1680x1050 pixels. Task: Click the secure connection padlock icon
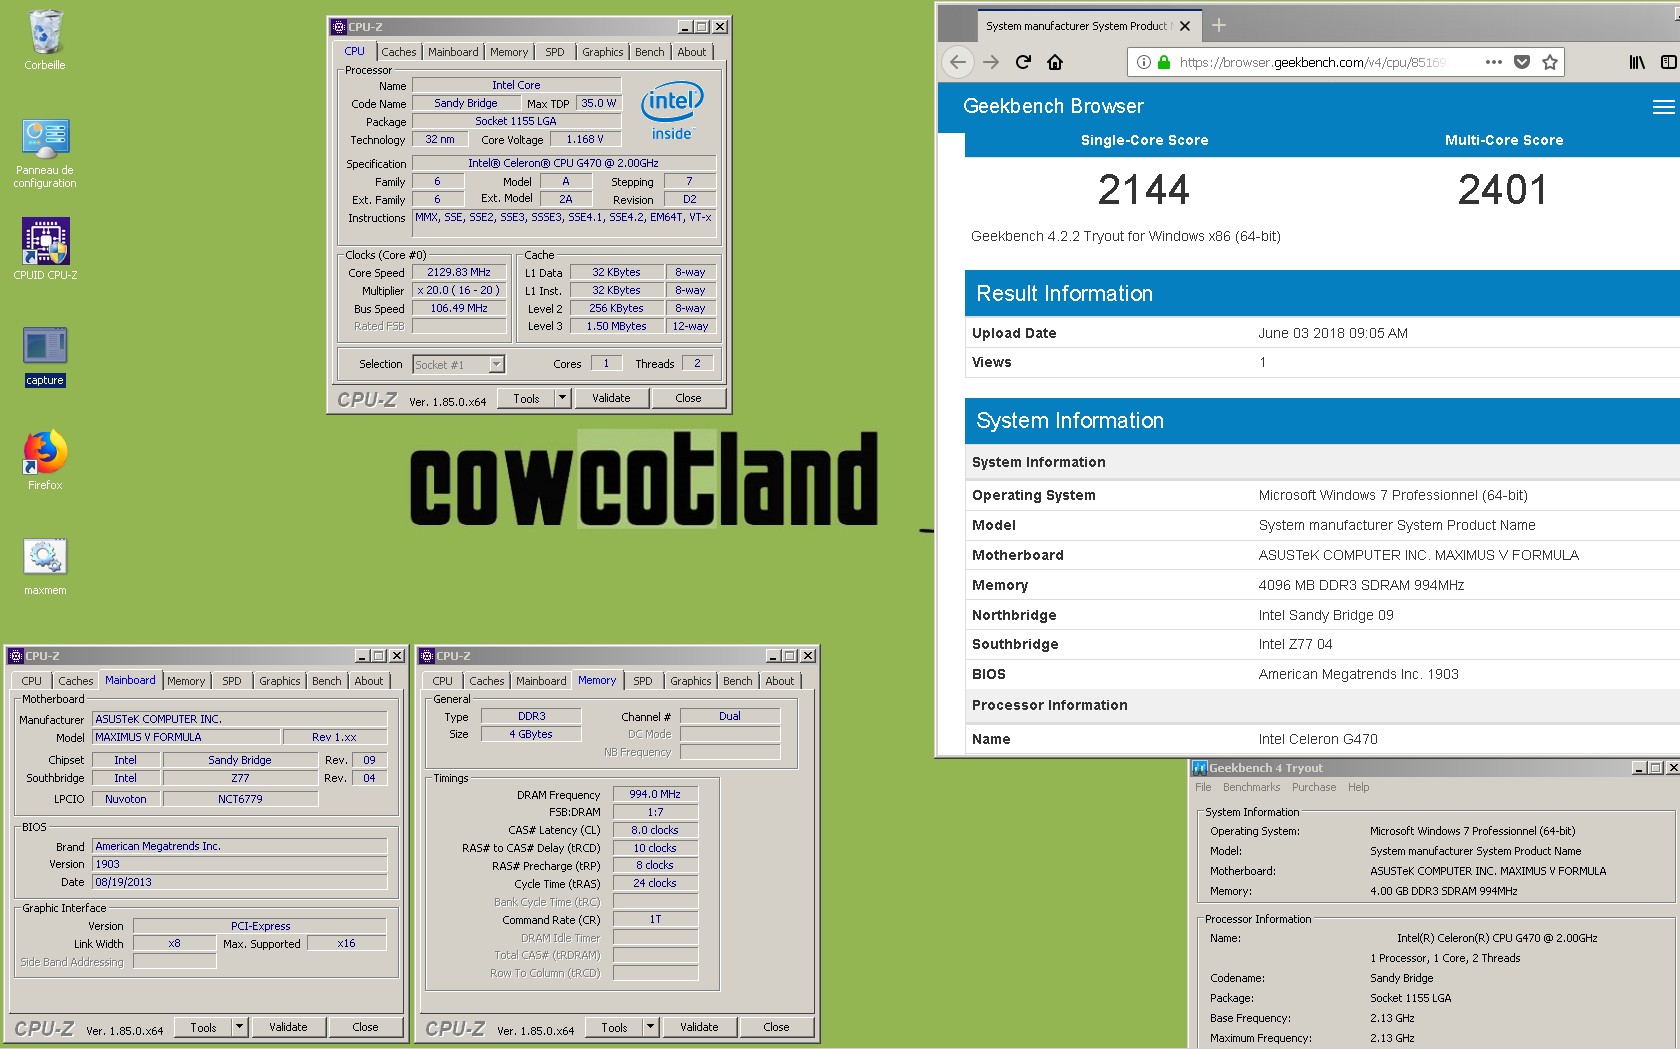(1164, 62)
